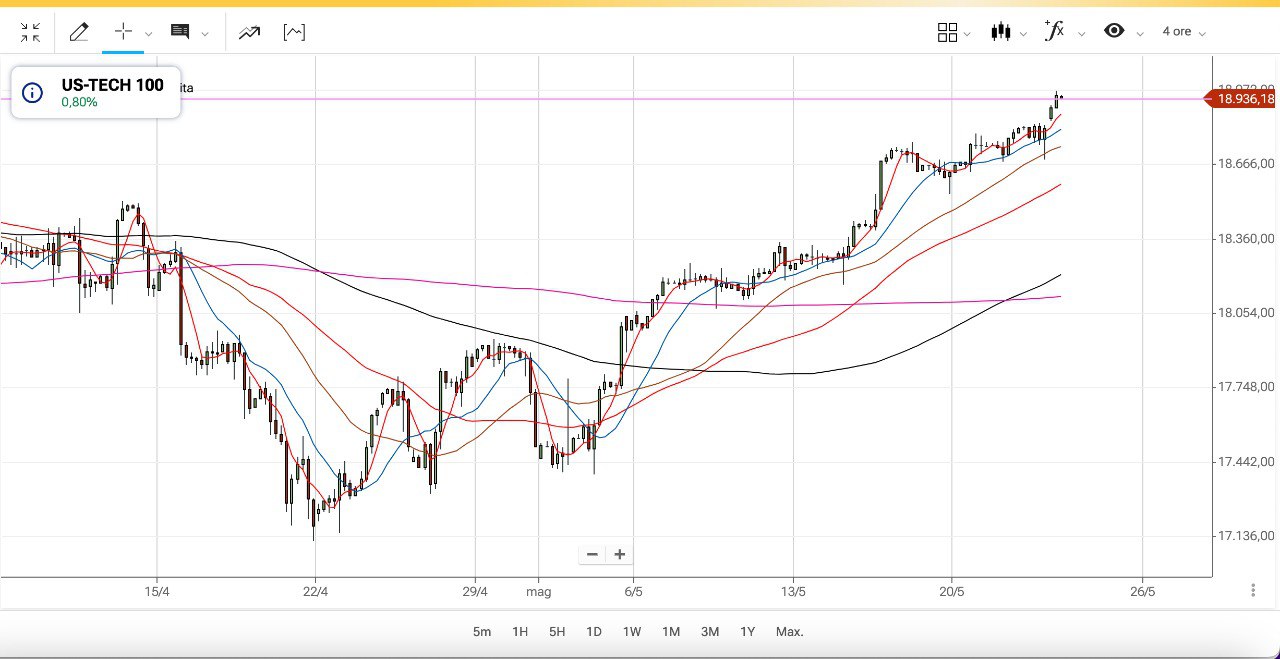Zoom out with the minus button
Image resolution: width=1280 pixels, height=659 pixels.
pyautogui.click(x=592, y=554)
